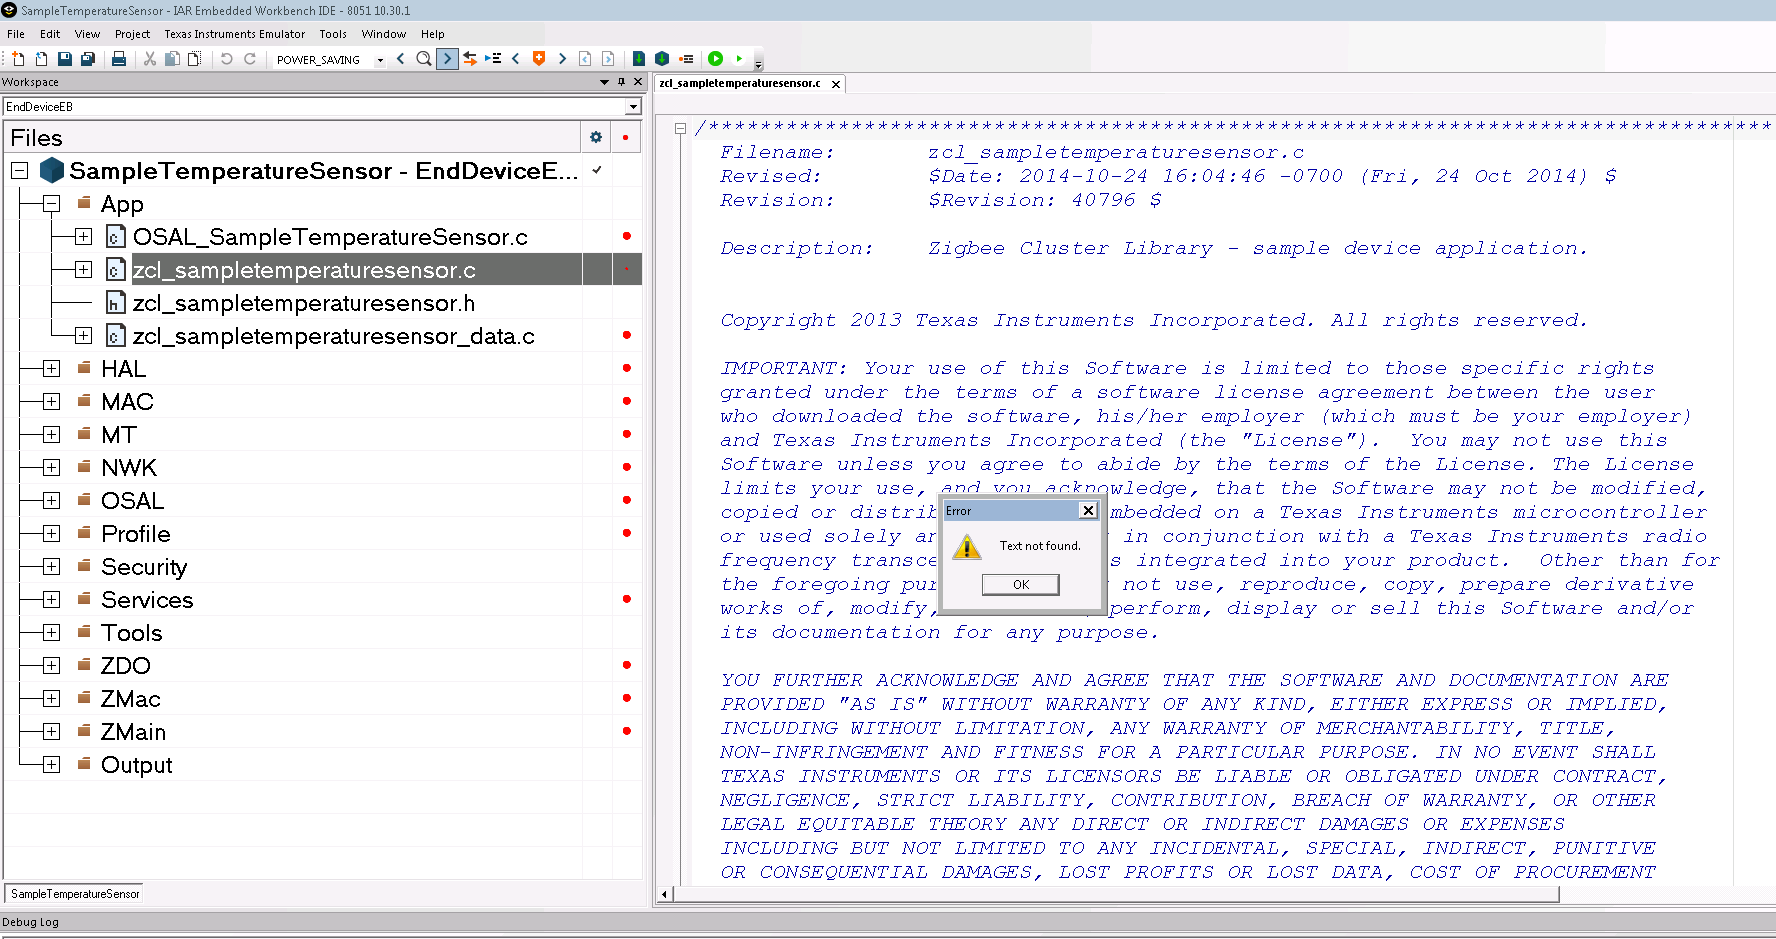This screenshot has height=939, width=1776.
Task: Close the Workspace panel
Action: [638, 82]
